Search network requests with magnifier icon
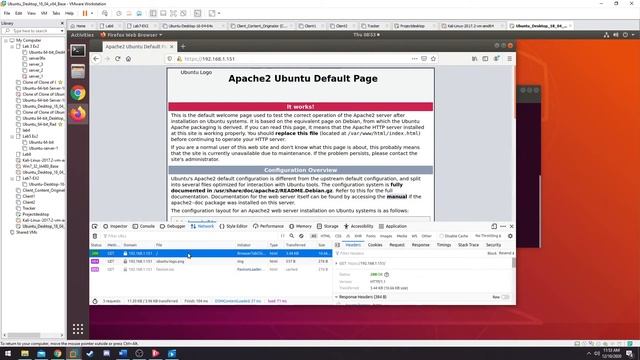Viewport: 640px width, 360px height. [292, 236]
